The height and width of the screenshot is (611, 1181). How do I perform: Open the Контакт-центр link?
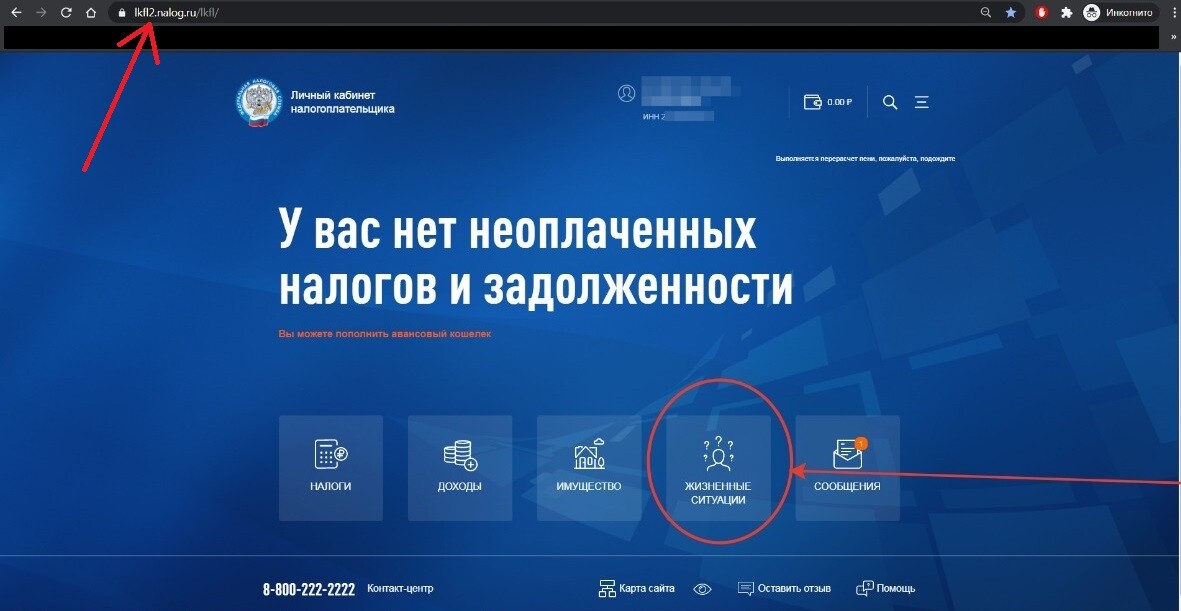400,588
